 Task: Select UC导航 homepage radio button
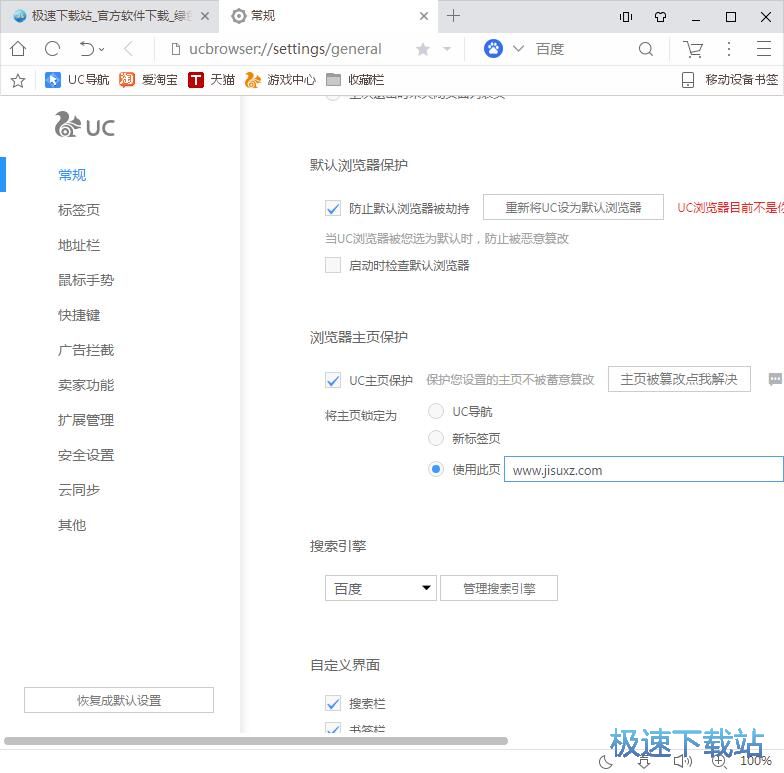coord(436,411)
